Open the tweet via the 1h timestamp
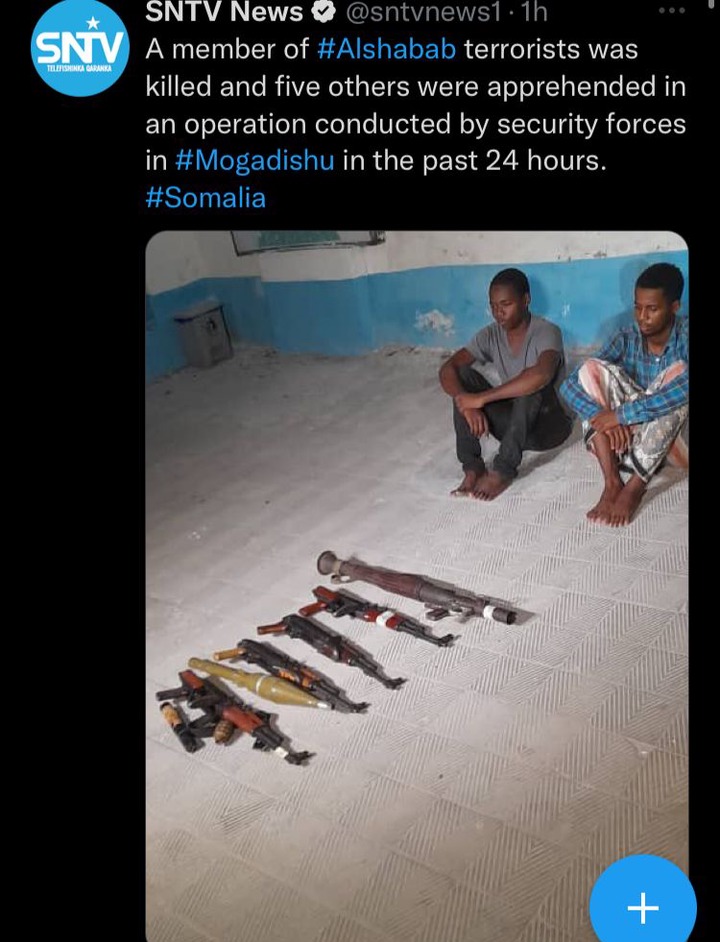 535,13
